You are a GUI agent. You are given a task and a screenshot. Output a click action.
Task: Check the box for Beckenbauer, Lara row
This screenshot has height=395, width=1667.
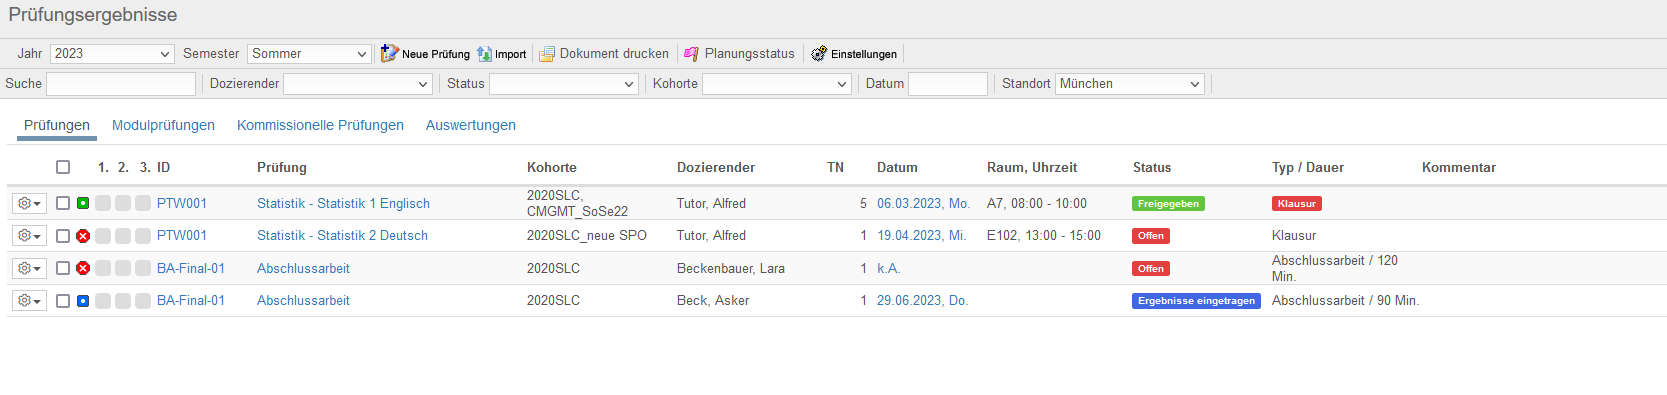point(63,268)
